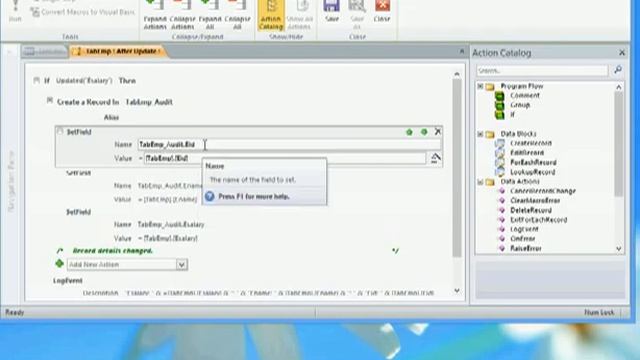Click search magnifier in Action Catalog
The width and height of the screenshot is (640, 360).
tap(618, 70)
